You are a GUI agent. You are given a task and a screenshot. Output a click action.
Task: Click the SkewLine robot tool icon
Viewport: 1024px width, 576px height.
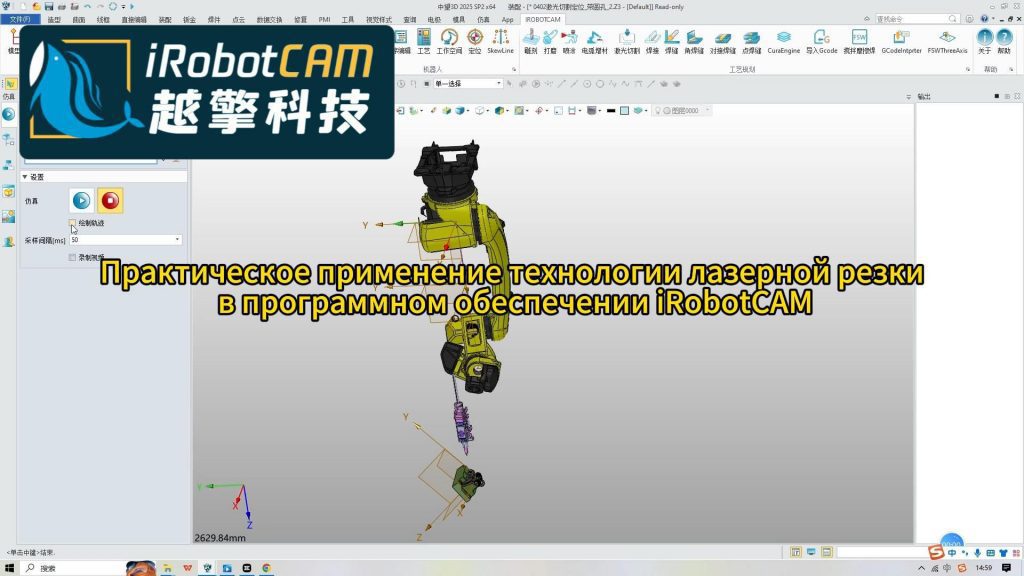(500, 41)
